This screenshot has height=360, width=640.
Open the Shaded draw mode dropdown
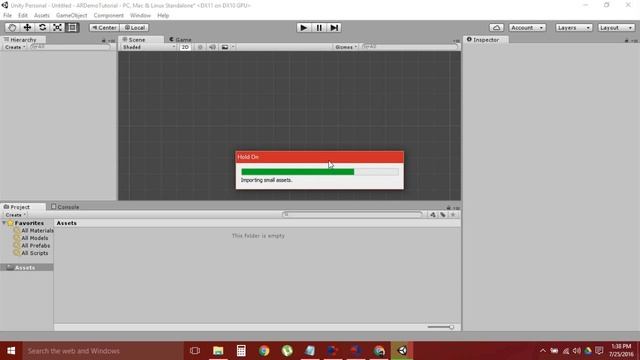click(x=149, y=47)
